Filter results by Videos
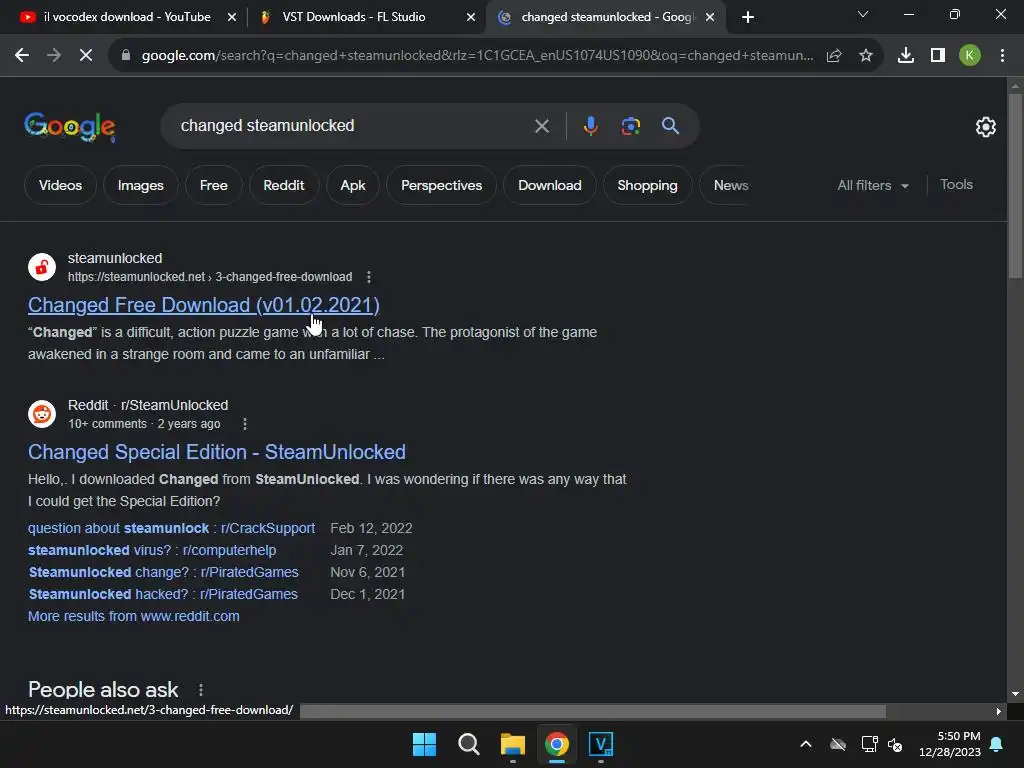 (x=60, y=185)
